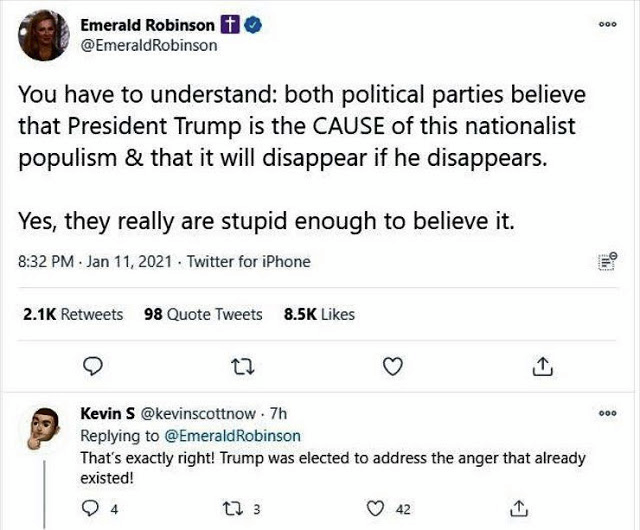View the 8.5K Likes list
The width and height of the screenshot is (640, 530).
tap(319, 314)
